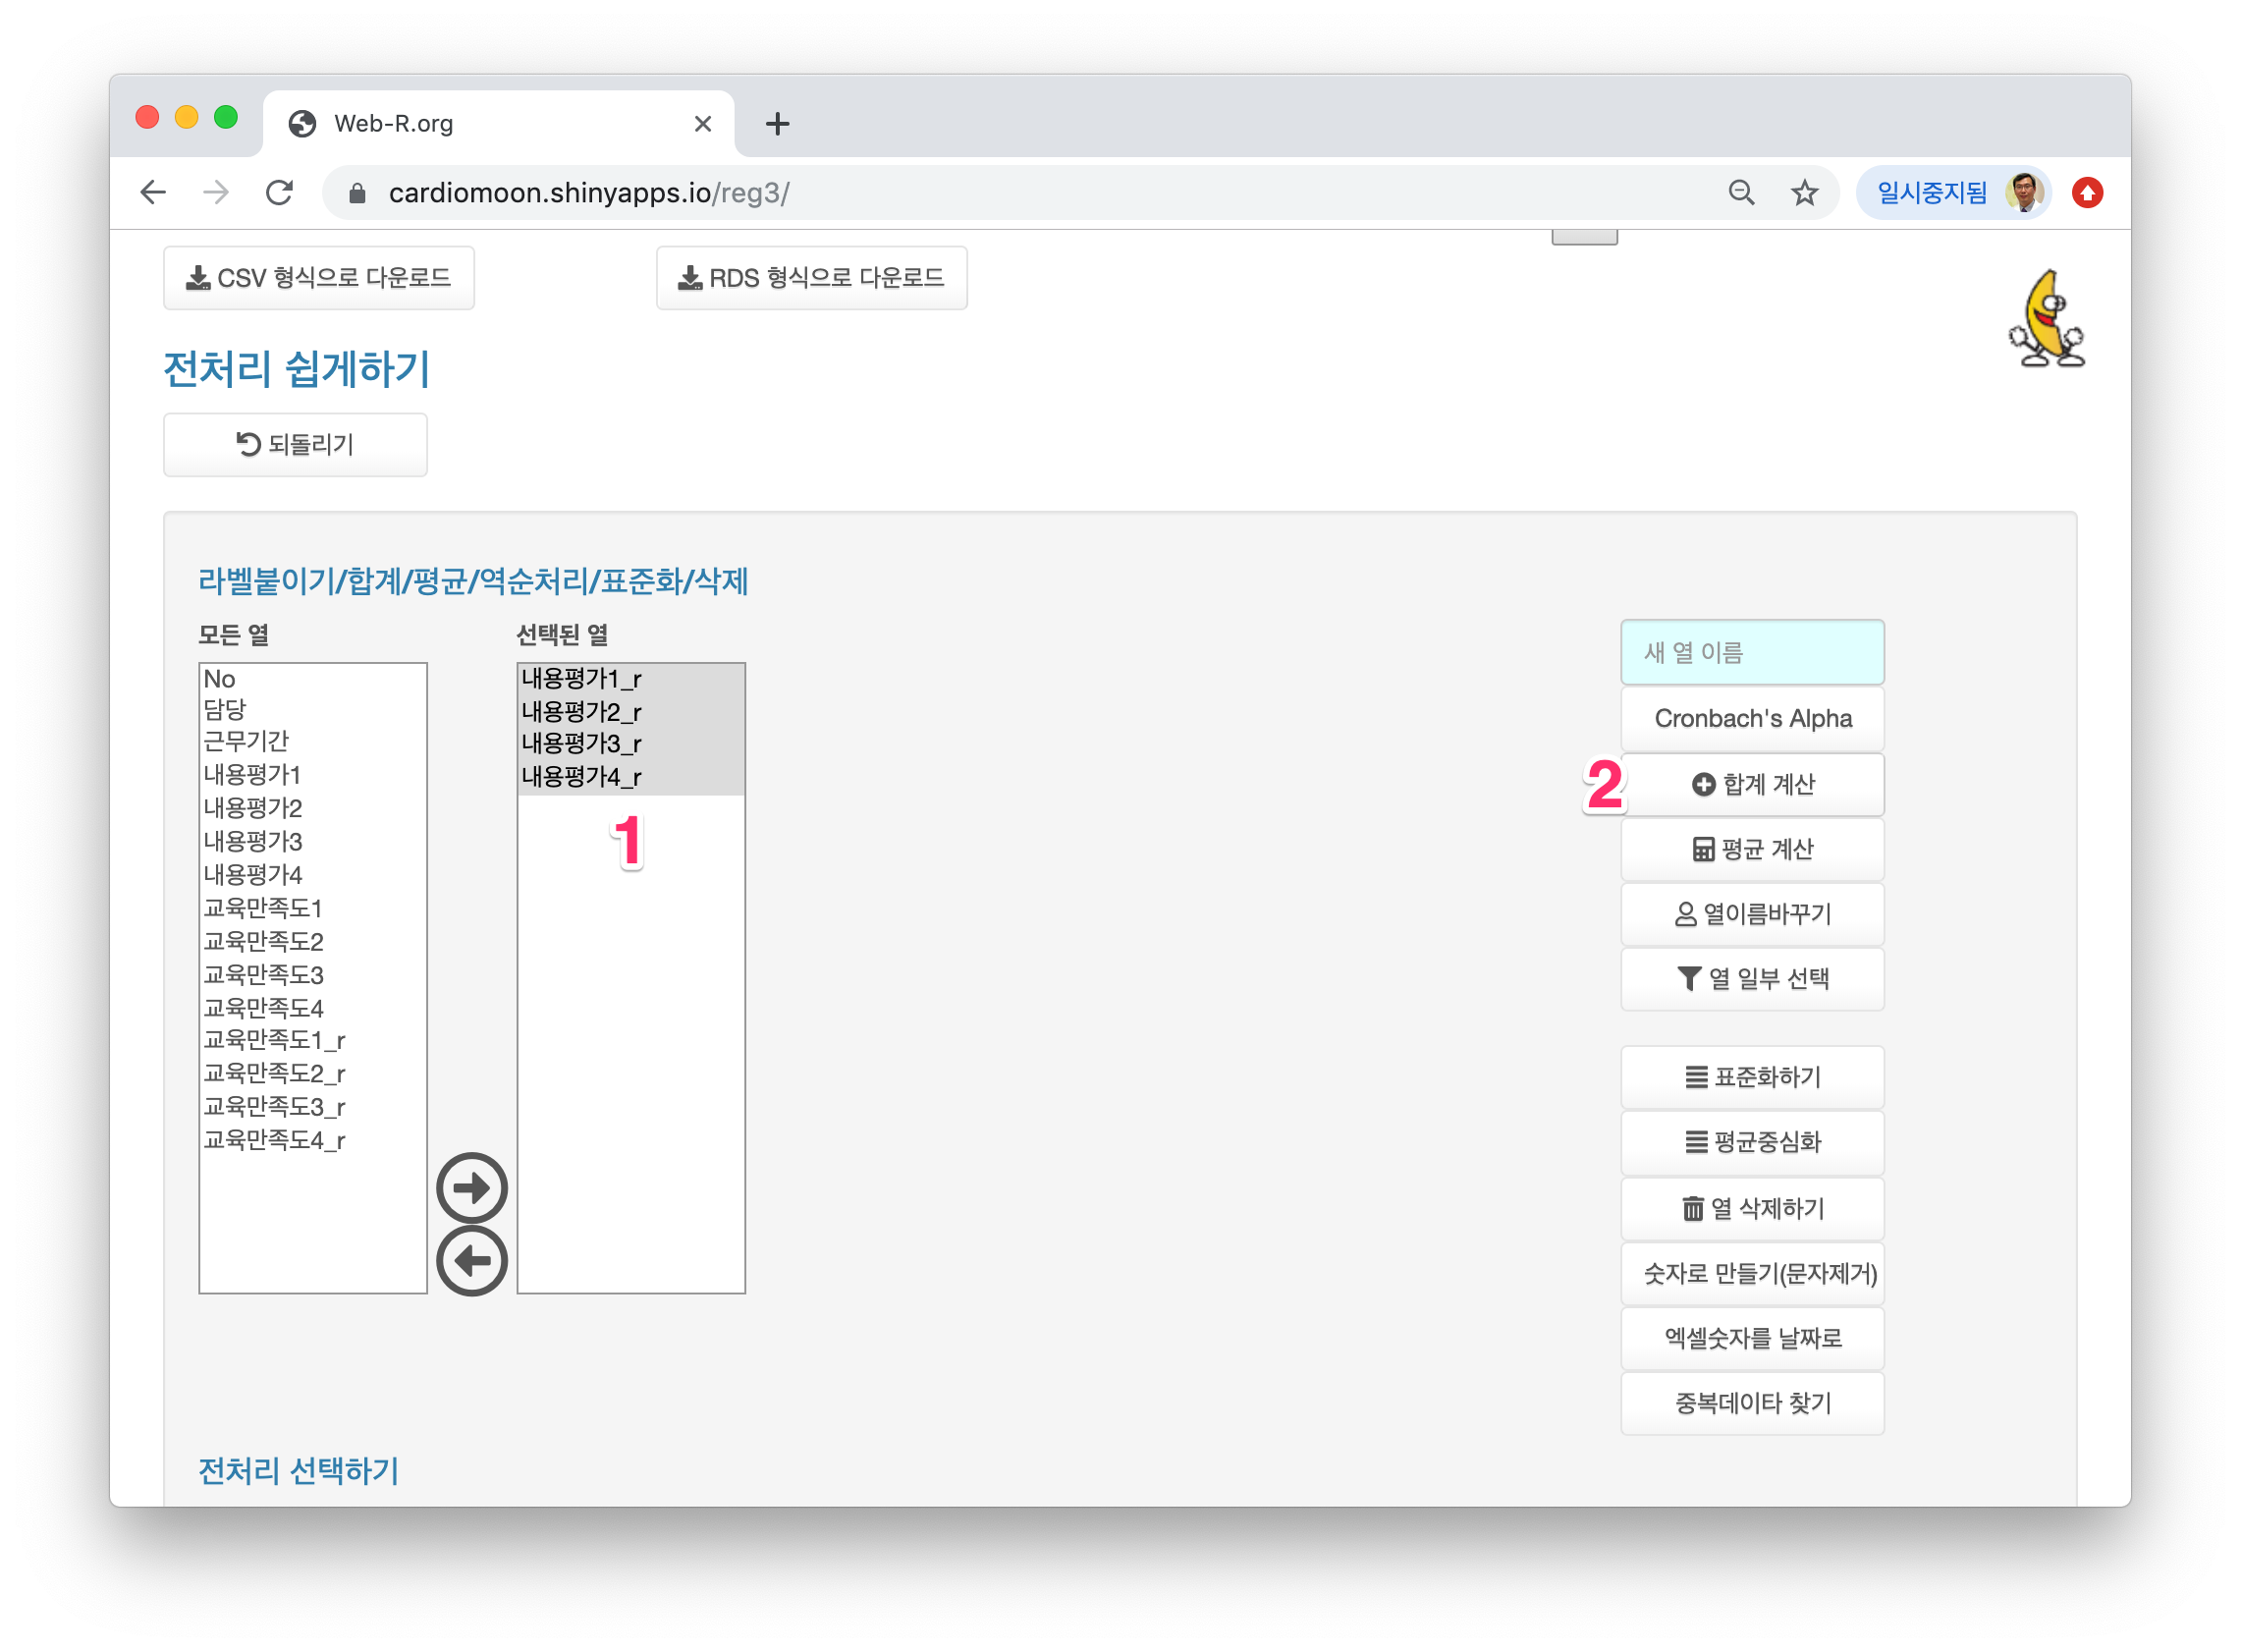Image resolution: width=2241 pixels, height=1652 pixels.
Task: Select 내용평가2_r in selected columns list
Action: point(581,711)
